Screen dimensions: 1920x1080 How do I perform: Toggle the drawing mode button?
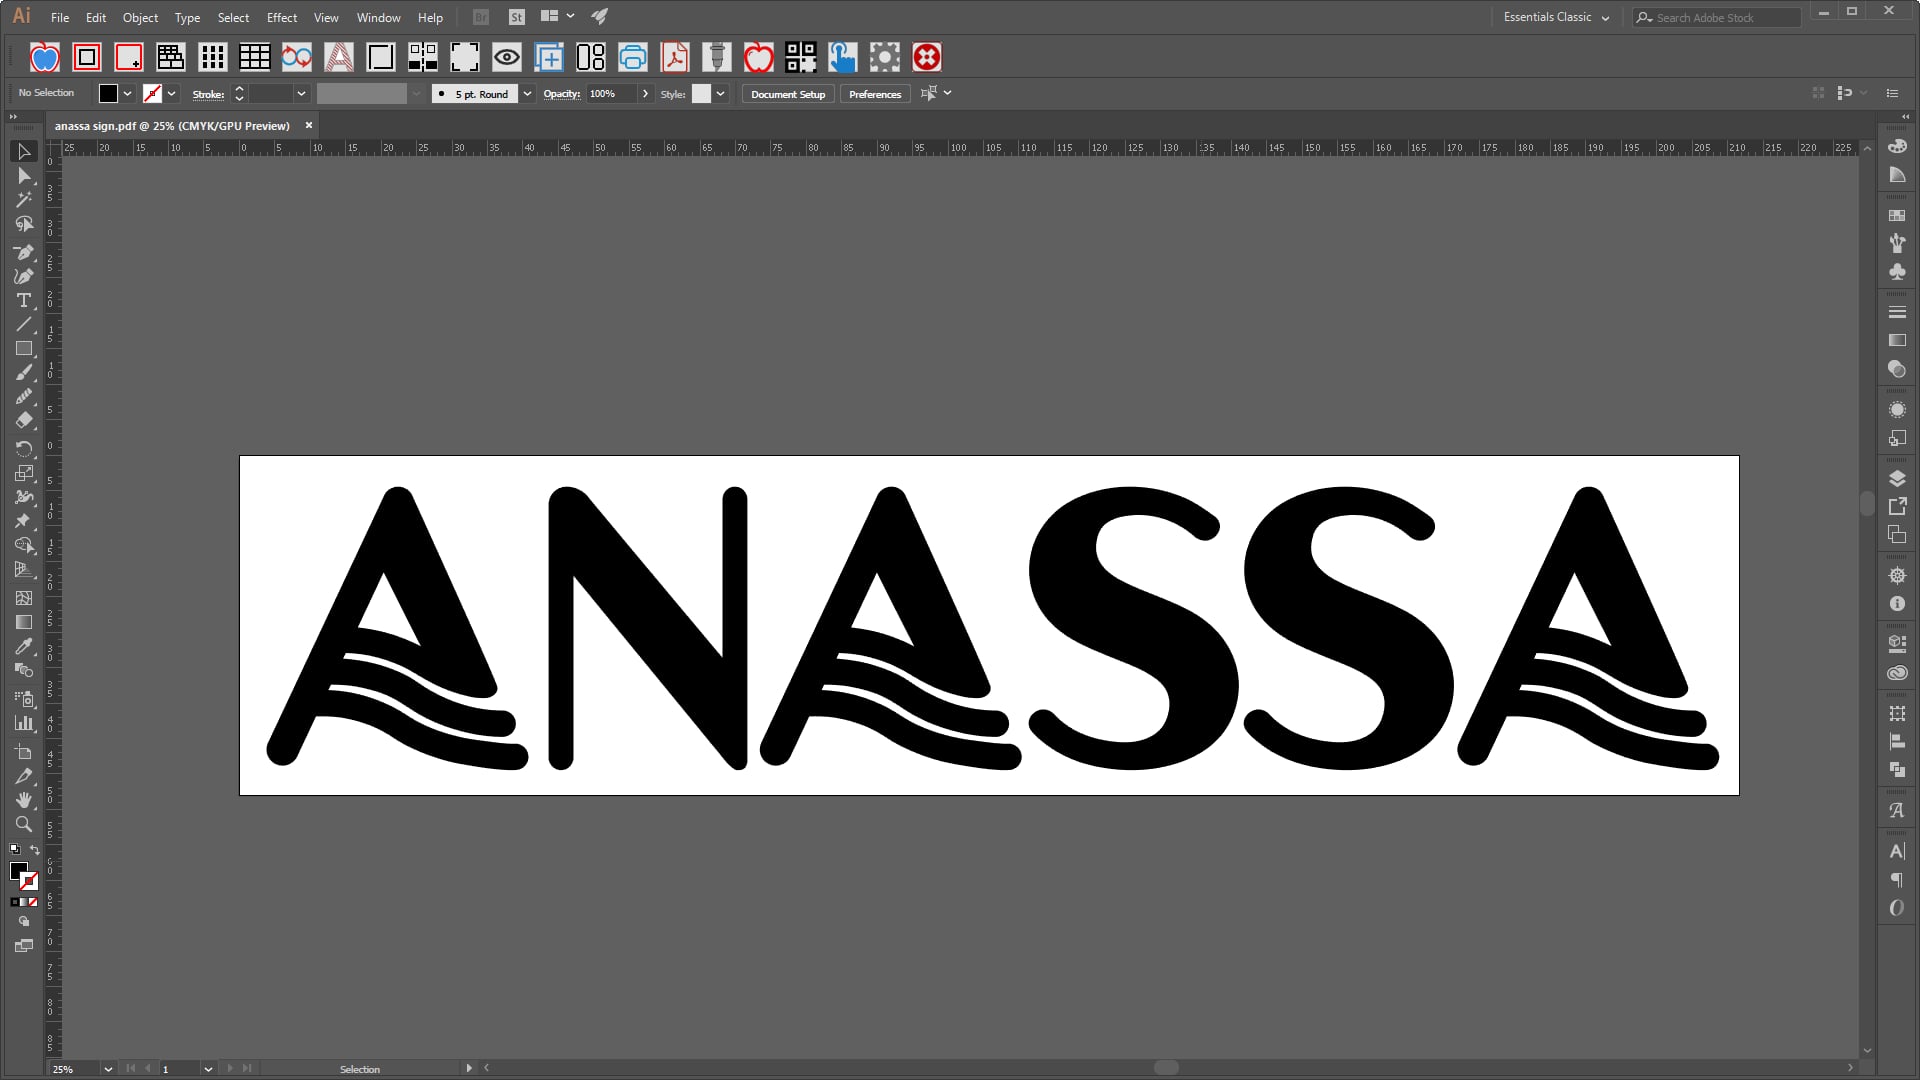click(x=24, y=922)
